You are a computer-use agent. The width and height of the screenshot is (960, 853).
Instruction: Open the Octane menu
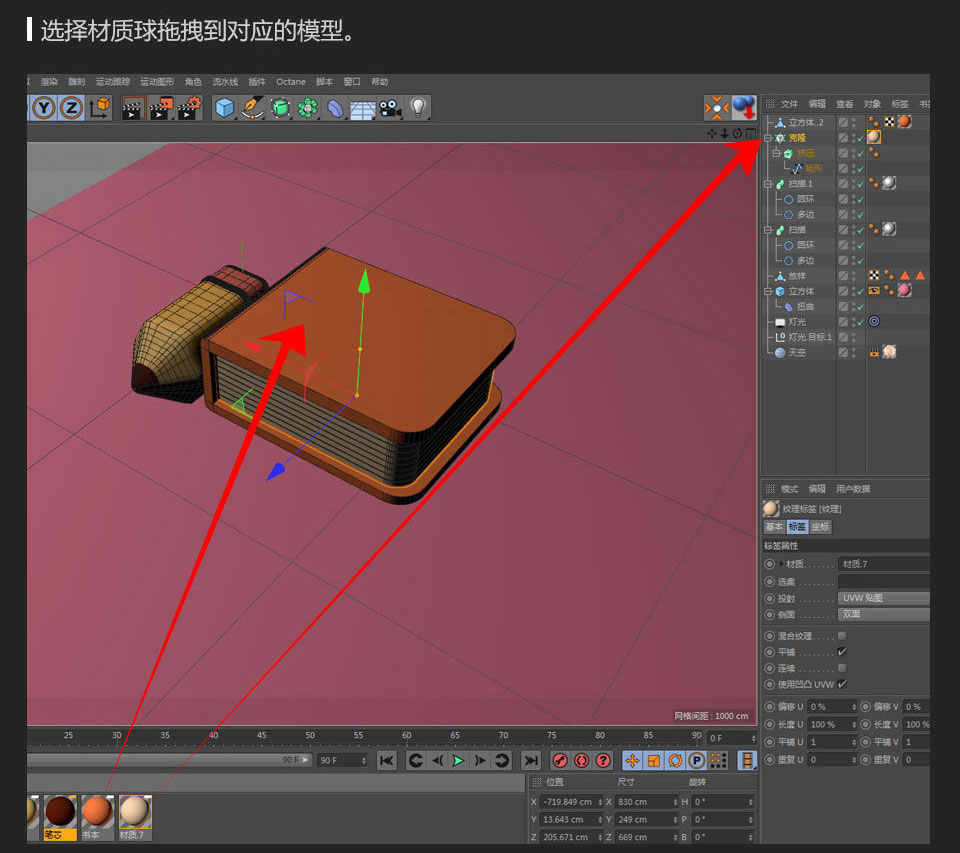(x=291, y=81)
